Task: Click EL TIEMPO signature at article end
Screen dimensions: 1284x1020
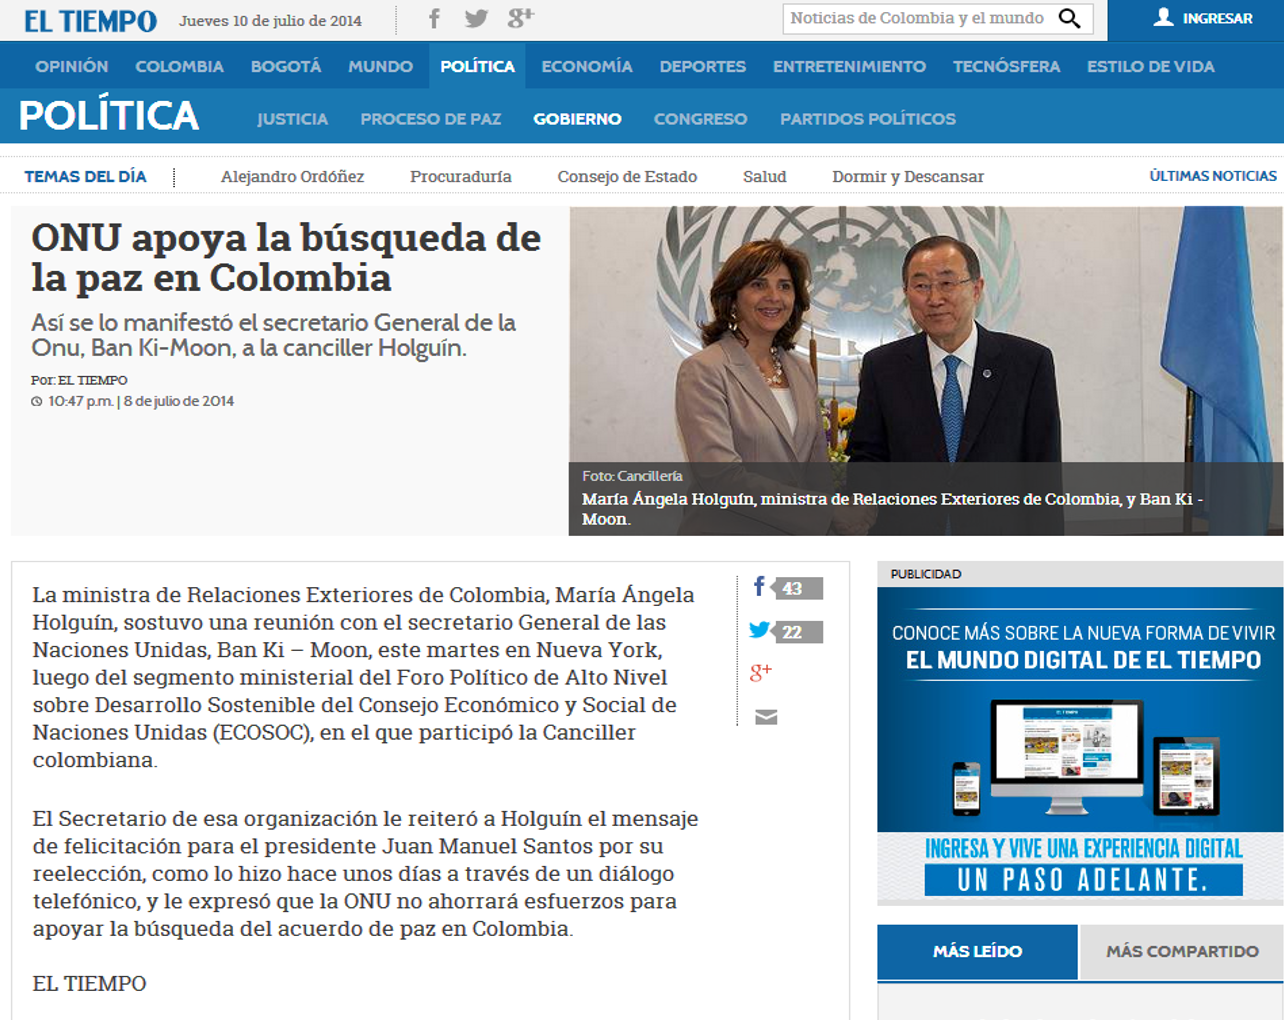Action: (x=89, y=983)
